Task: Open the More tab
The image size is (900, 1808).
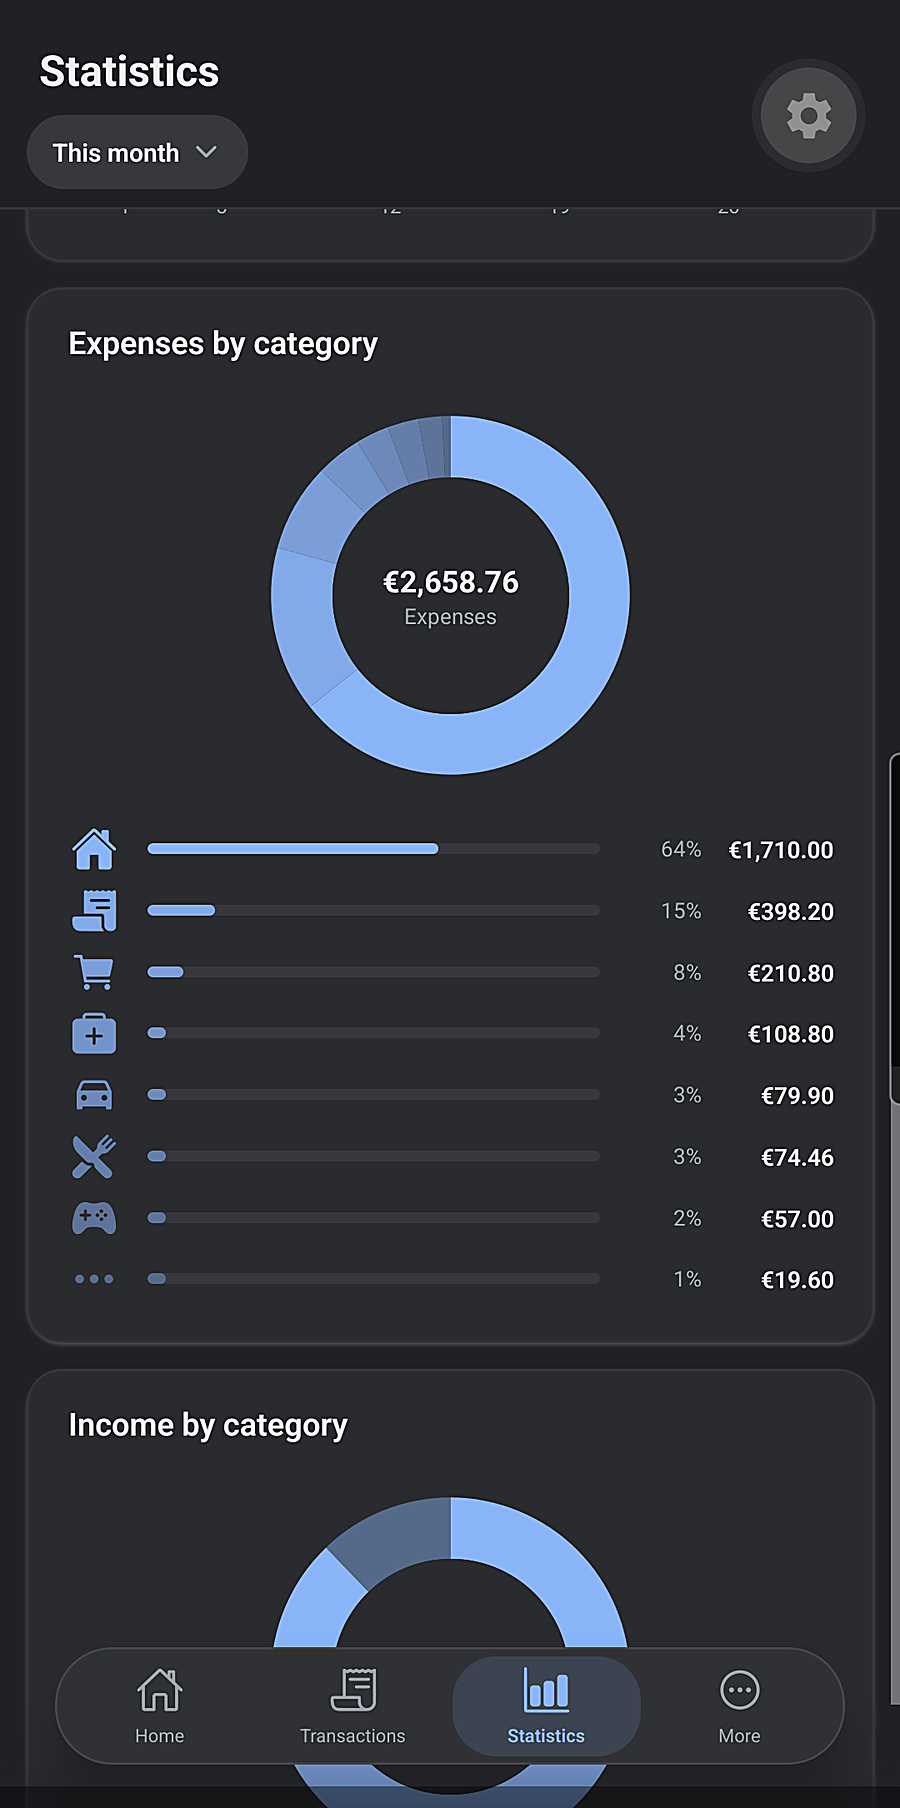Action: [740, 1706]
